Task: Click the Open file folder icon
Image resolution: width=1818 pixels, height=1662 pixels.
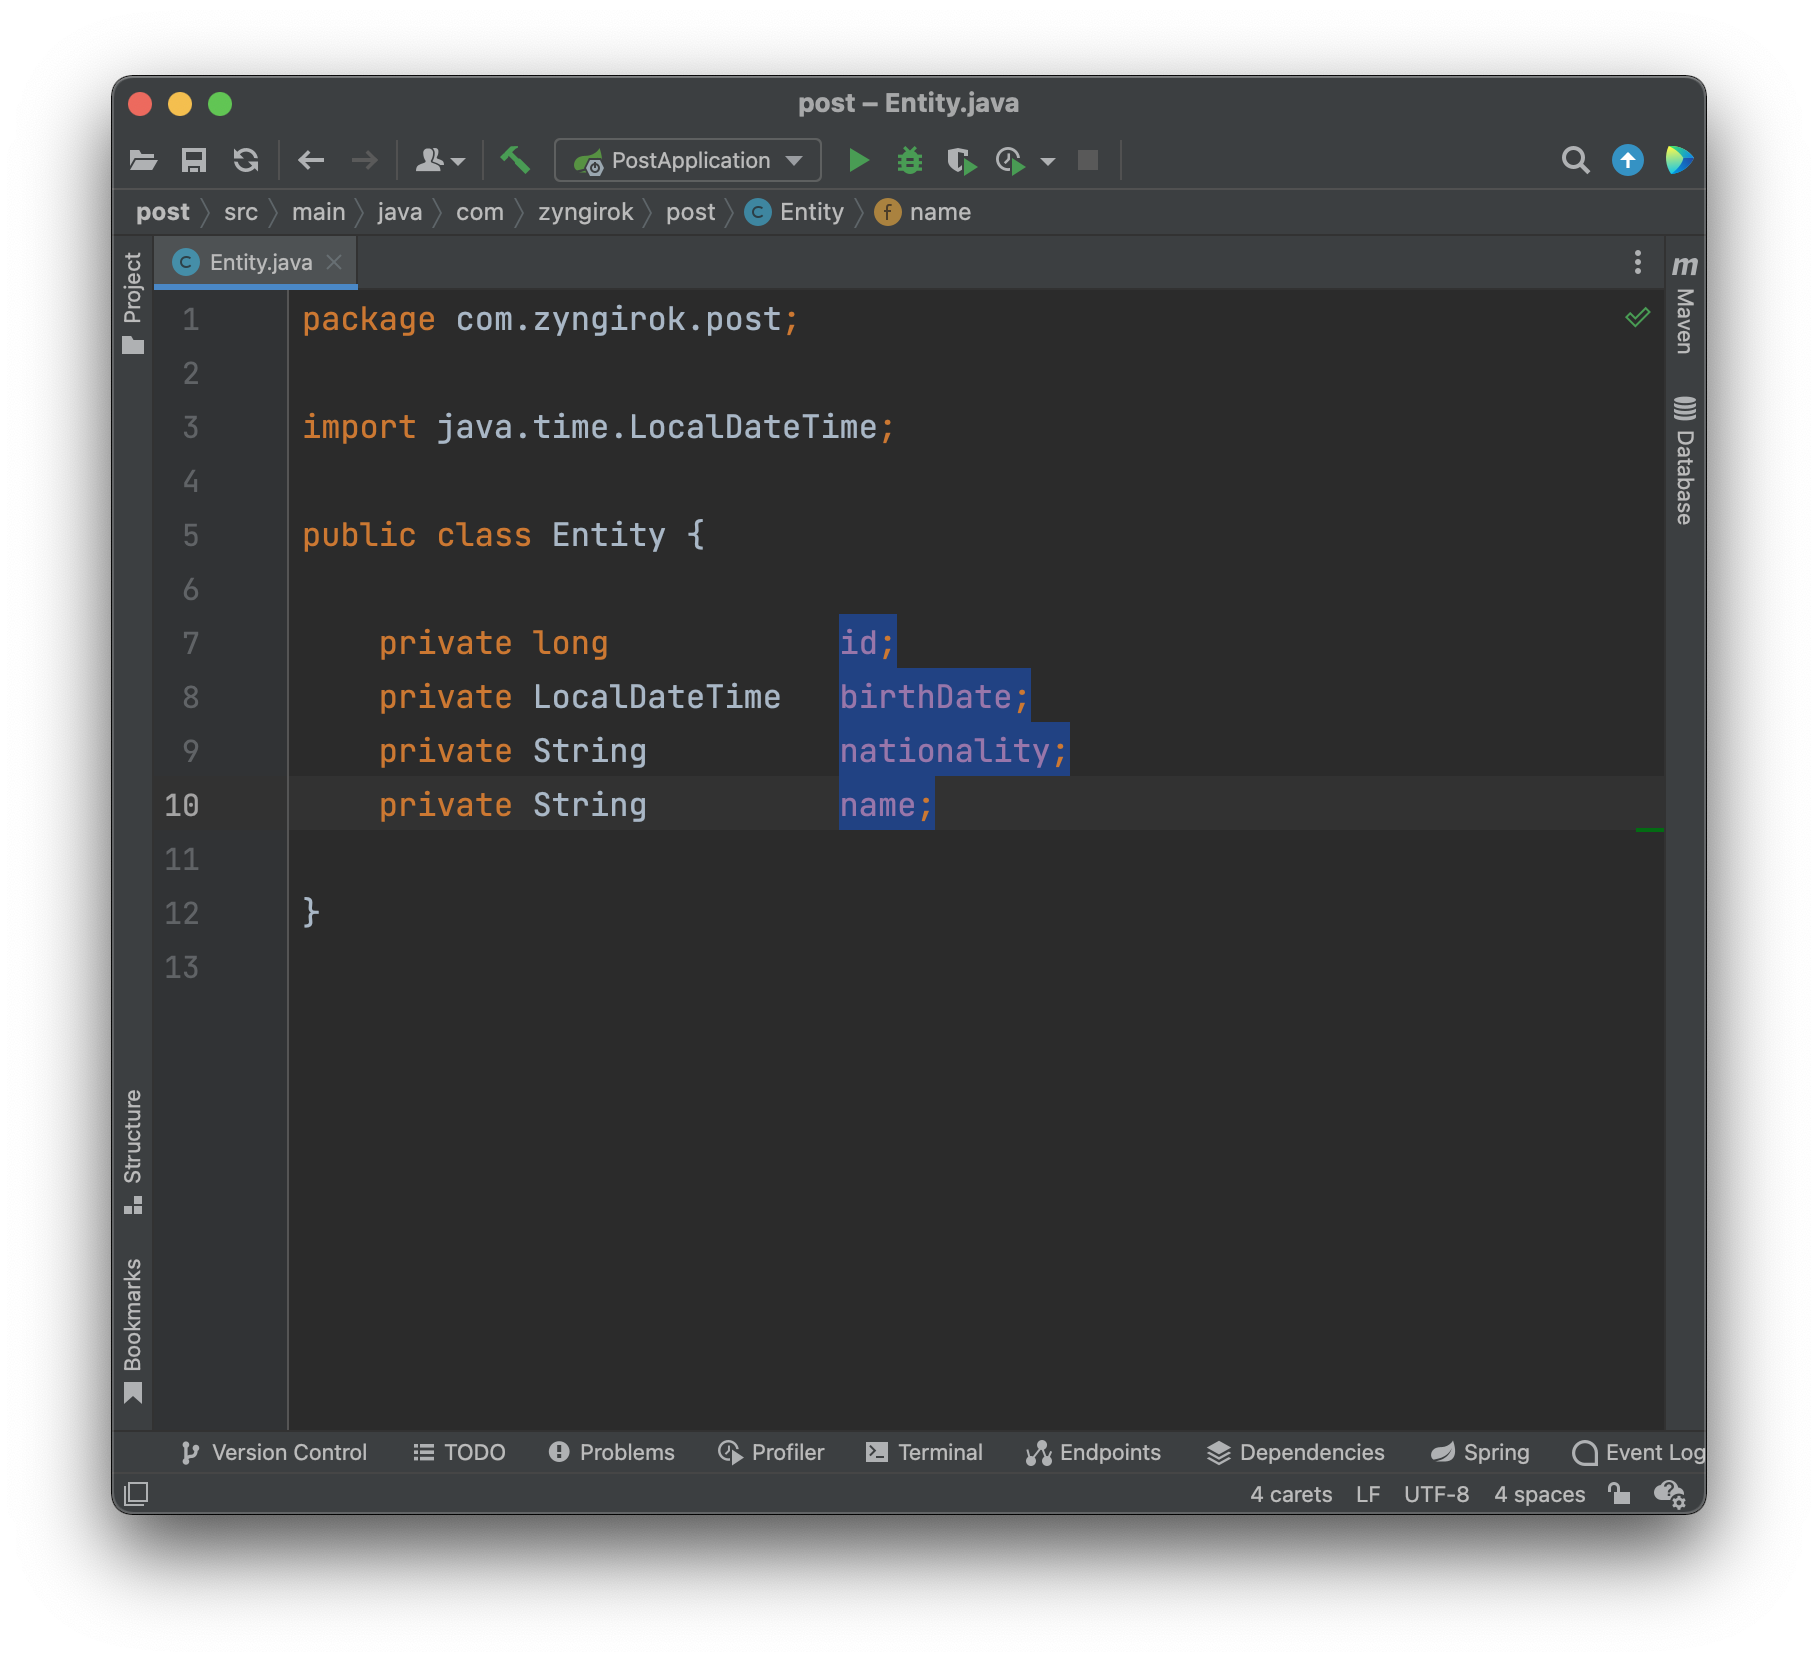Action: 144,160
